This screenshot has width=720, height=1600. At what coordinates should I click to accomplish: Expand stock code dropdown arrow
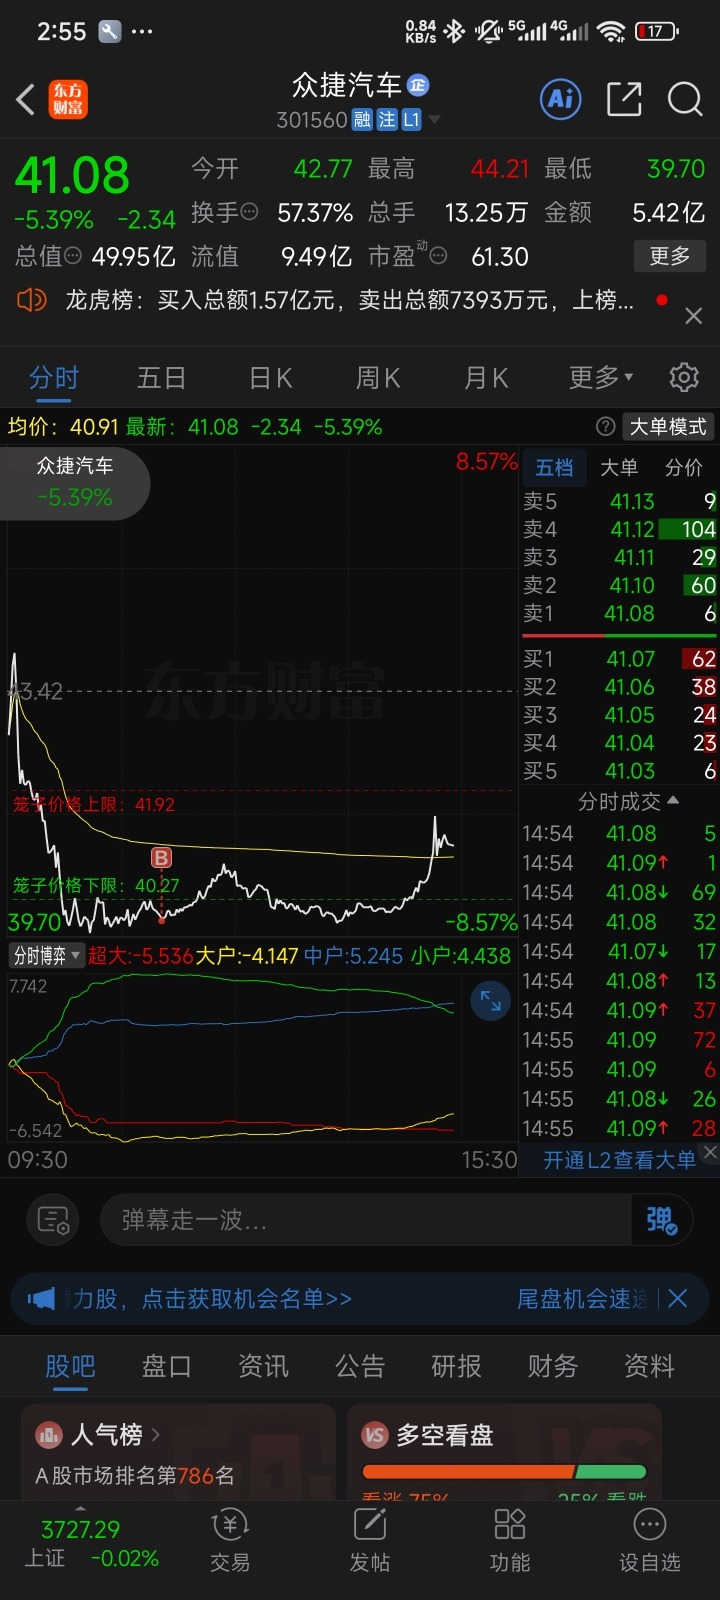click(434, 120)
